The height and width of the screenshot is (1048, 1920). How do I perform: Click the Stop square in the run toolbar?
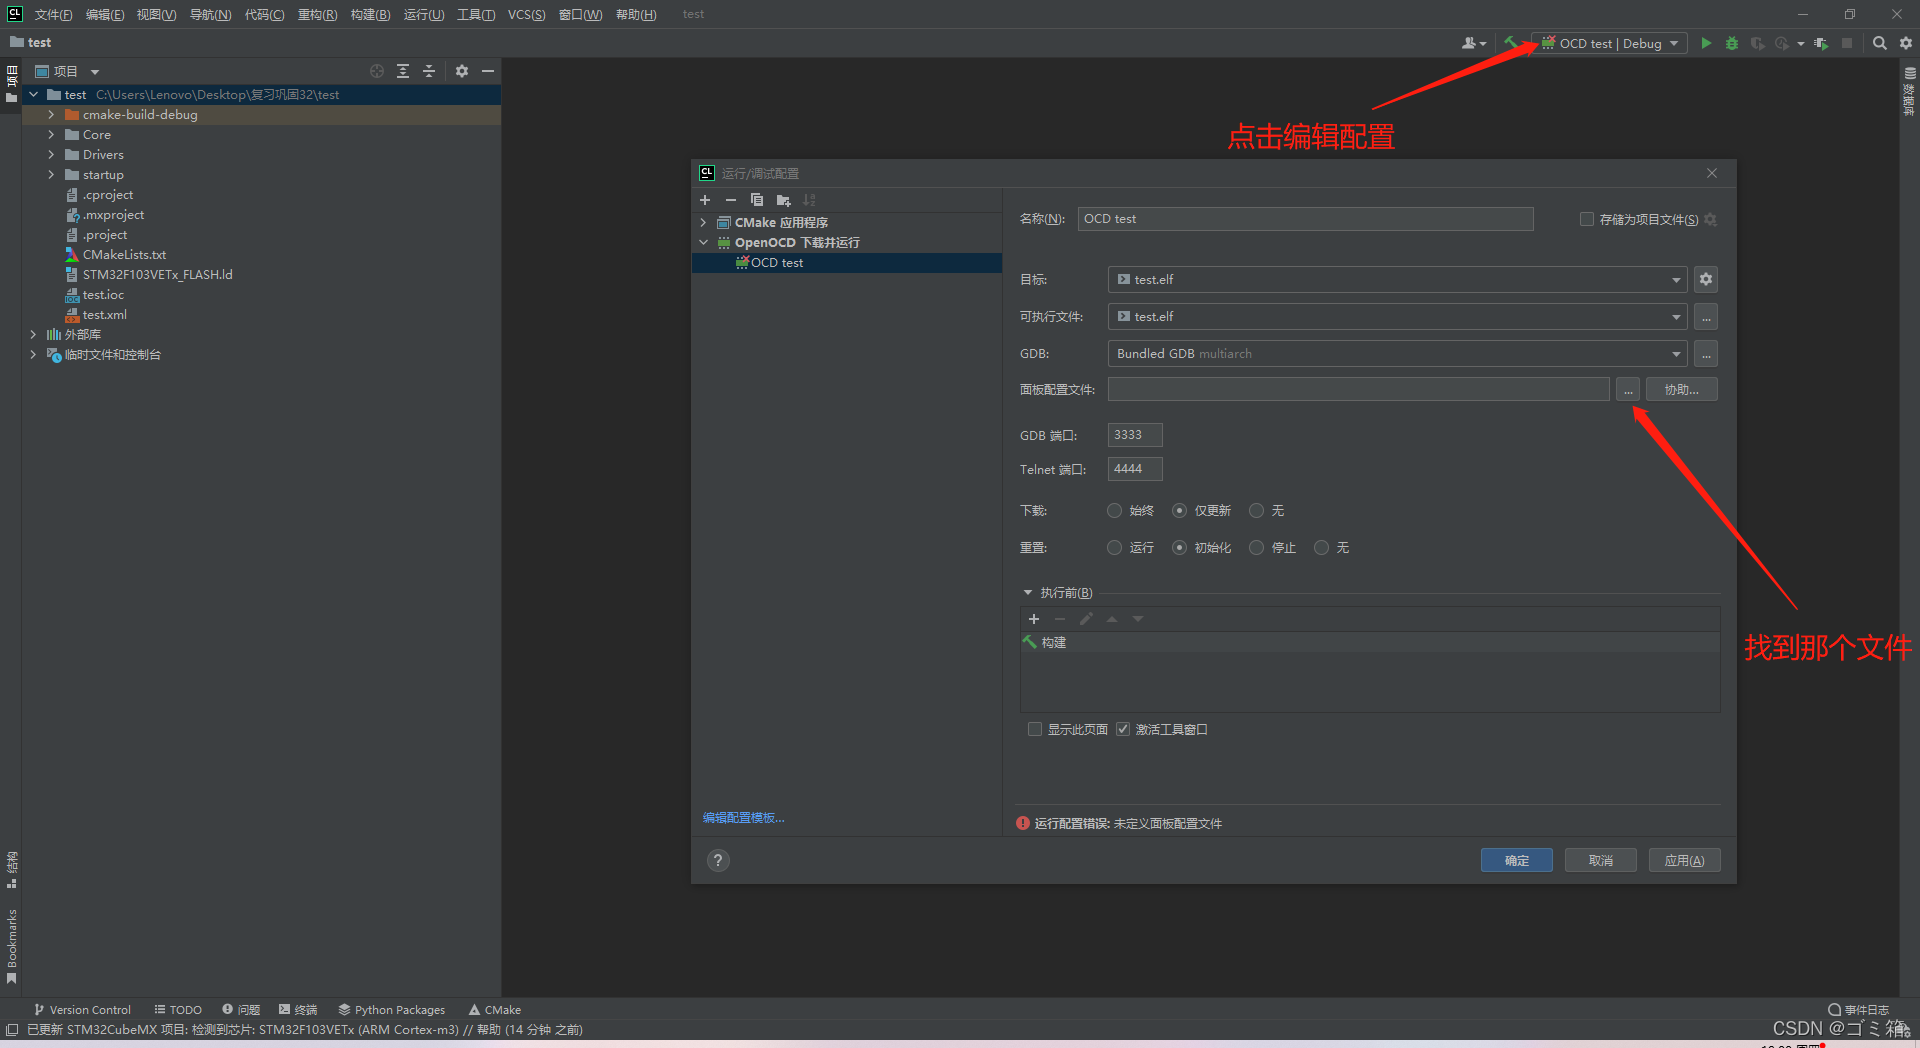click(1847, 43)
